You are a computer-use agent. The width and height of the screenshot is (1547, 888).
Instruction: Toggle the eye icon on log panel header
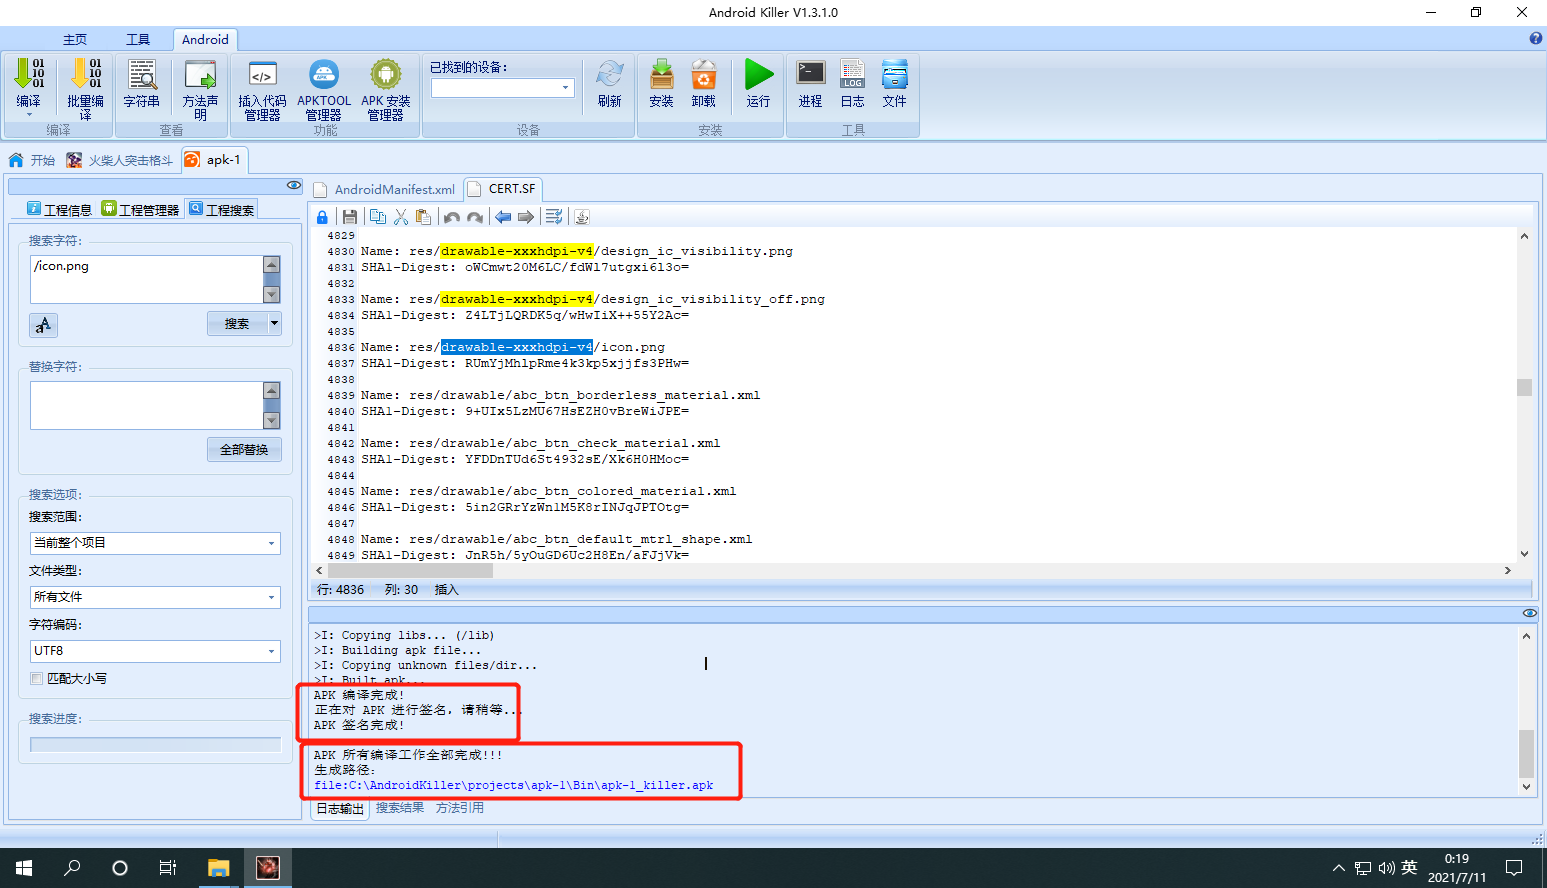tap(1530, 613)
